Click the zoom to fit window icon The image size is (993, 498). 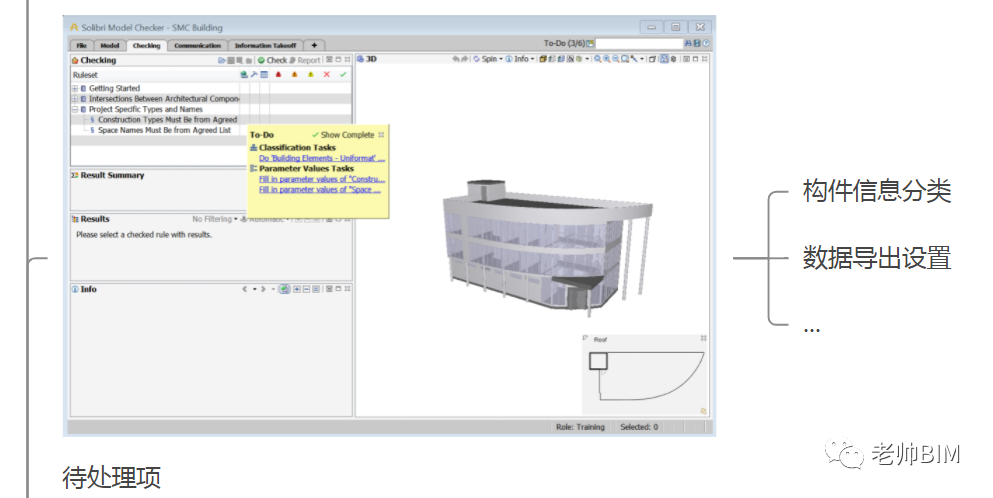(625, 59)
